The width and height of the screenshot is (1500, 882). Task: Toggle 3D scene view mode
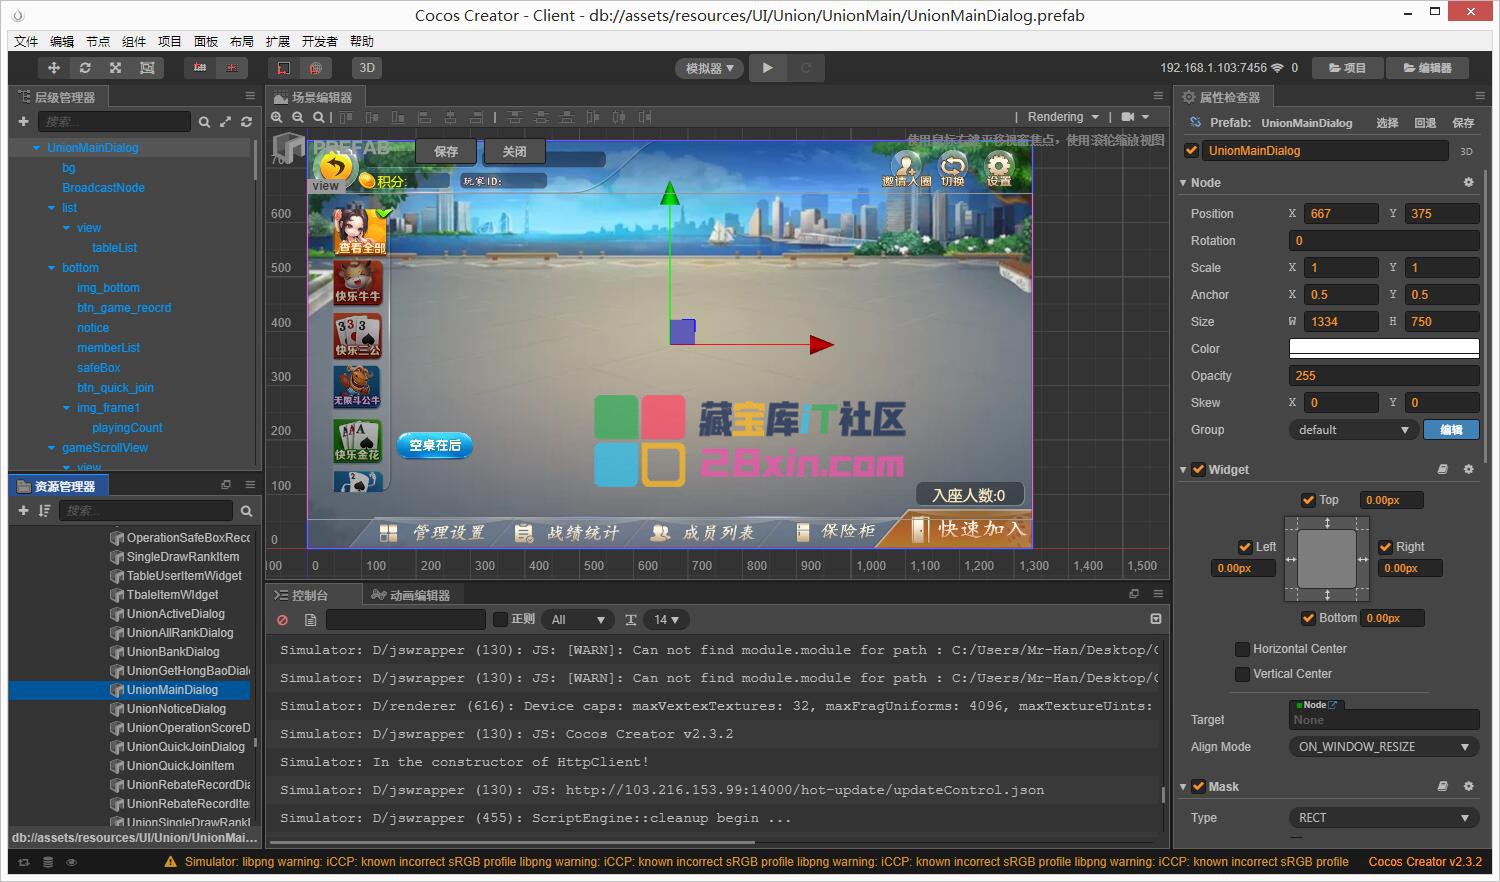click(x=367, y=68)
